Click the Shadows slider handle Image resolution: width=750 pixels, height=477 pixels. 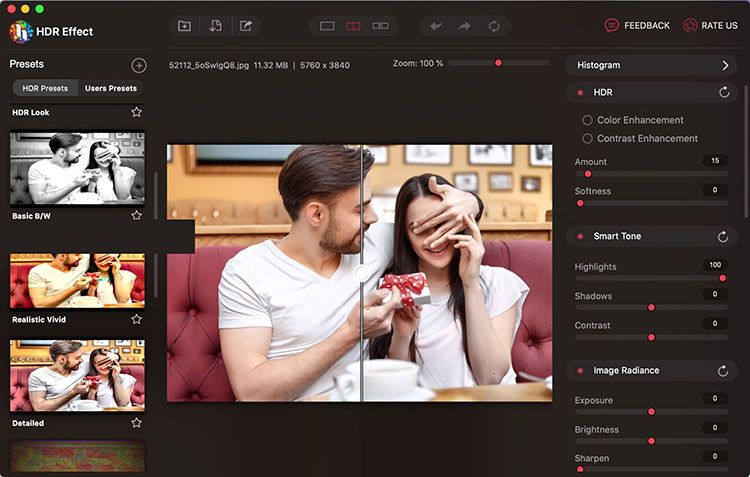pos(651,307)
